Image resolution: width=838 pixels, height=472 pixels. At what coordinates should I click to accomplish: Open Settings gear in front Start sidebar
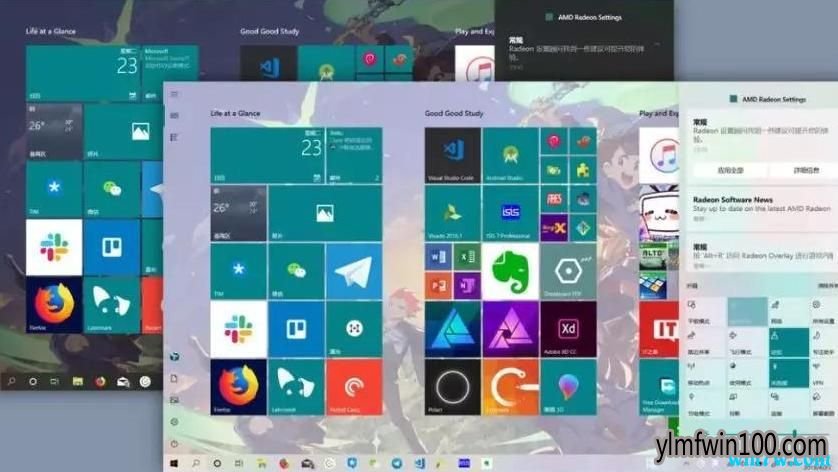(x=174, y=422)
